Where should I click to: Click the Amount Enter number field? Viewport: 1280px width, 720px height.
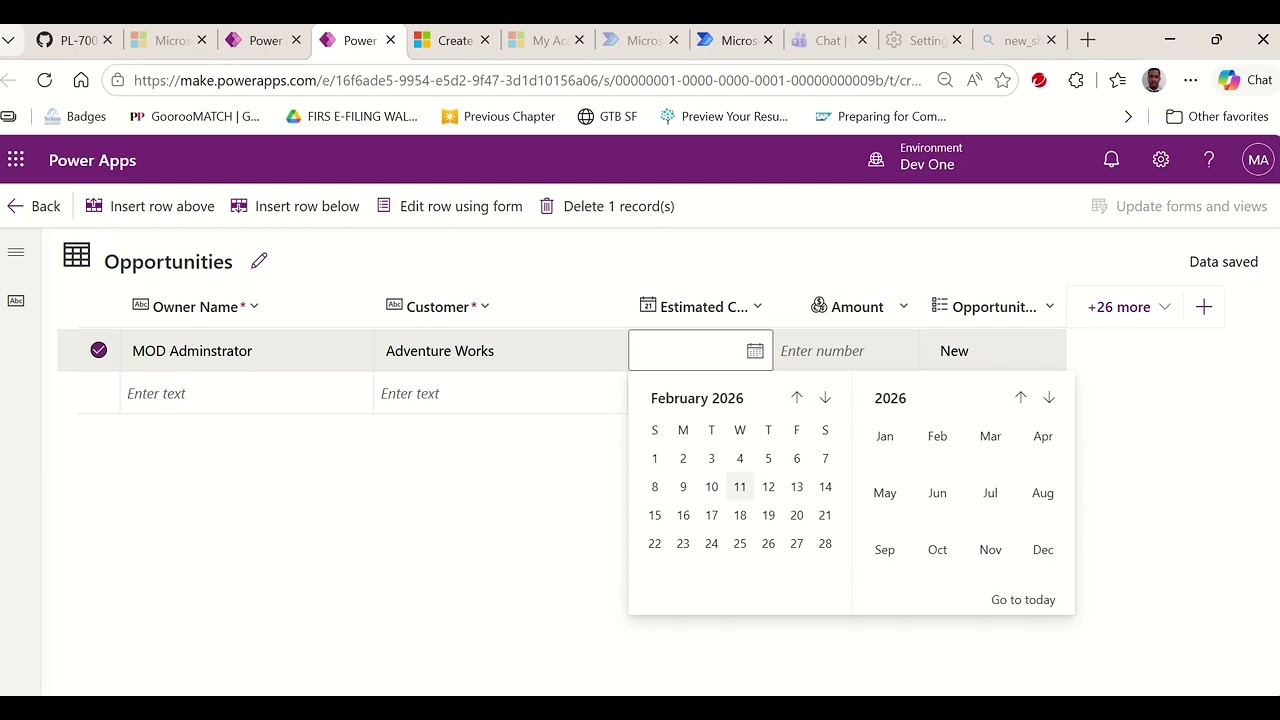(x=846, y=351)
